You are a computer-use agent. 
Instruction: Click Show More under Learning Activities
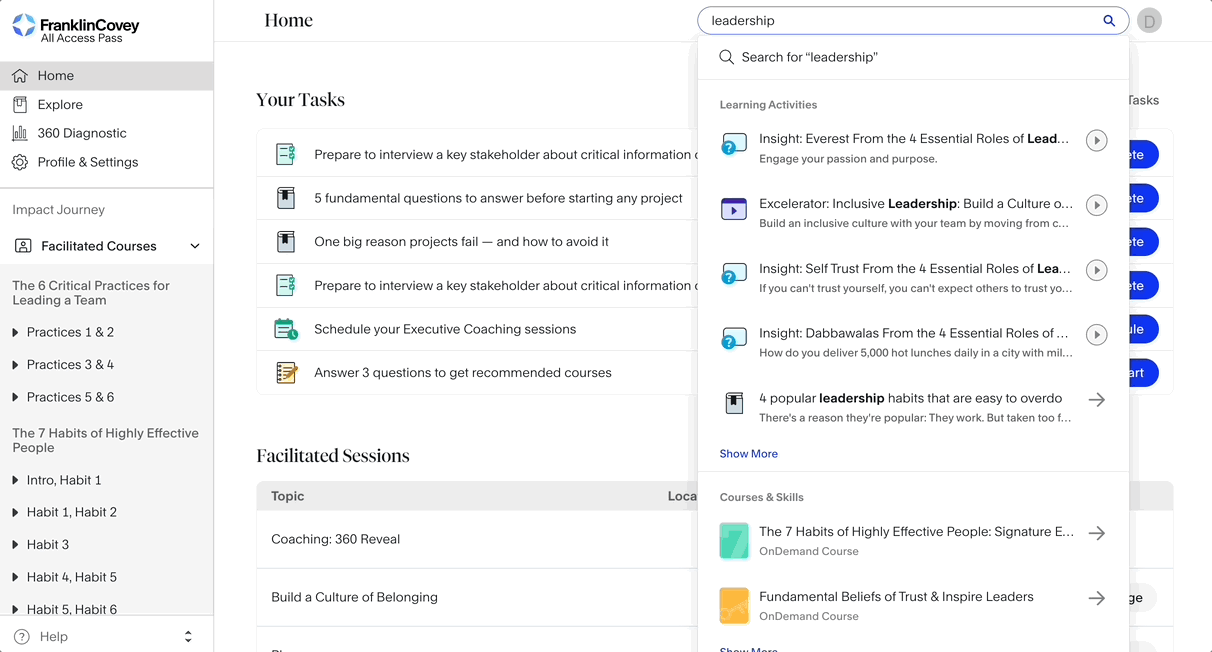pos(748,454)
